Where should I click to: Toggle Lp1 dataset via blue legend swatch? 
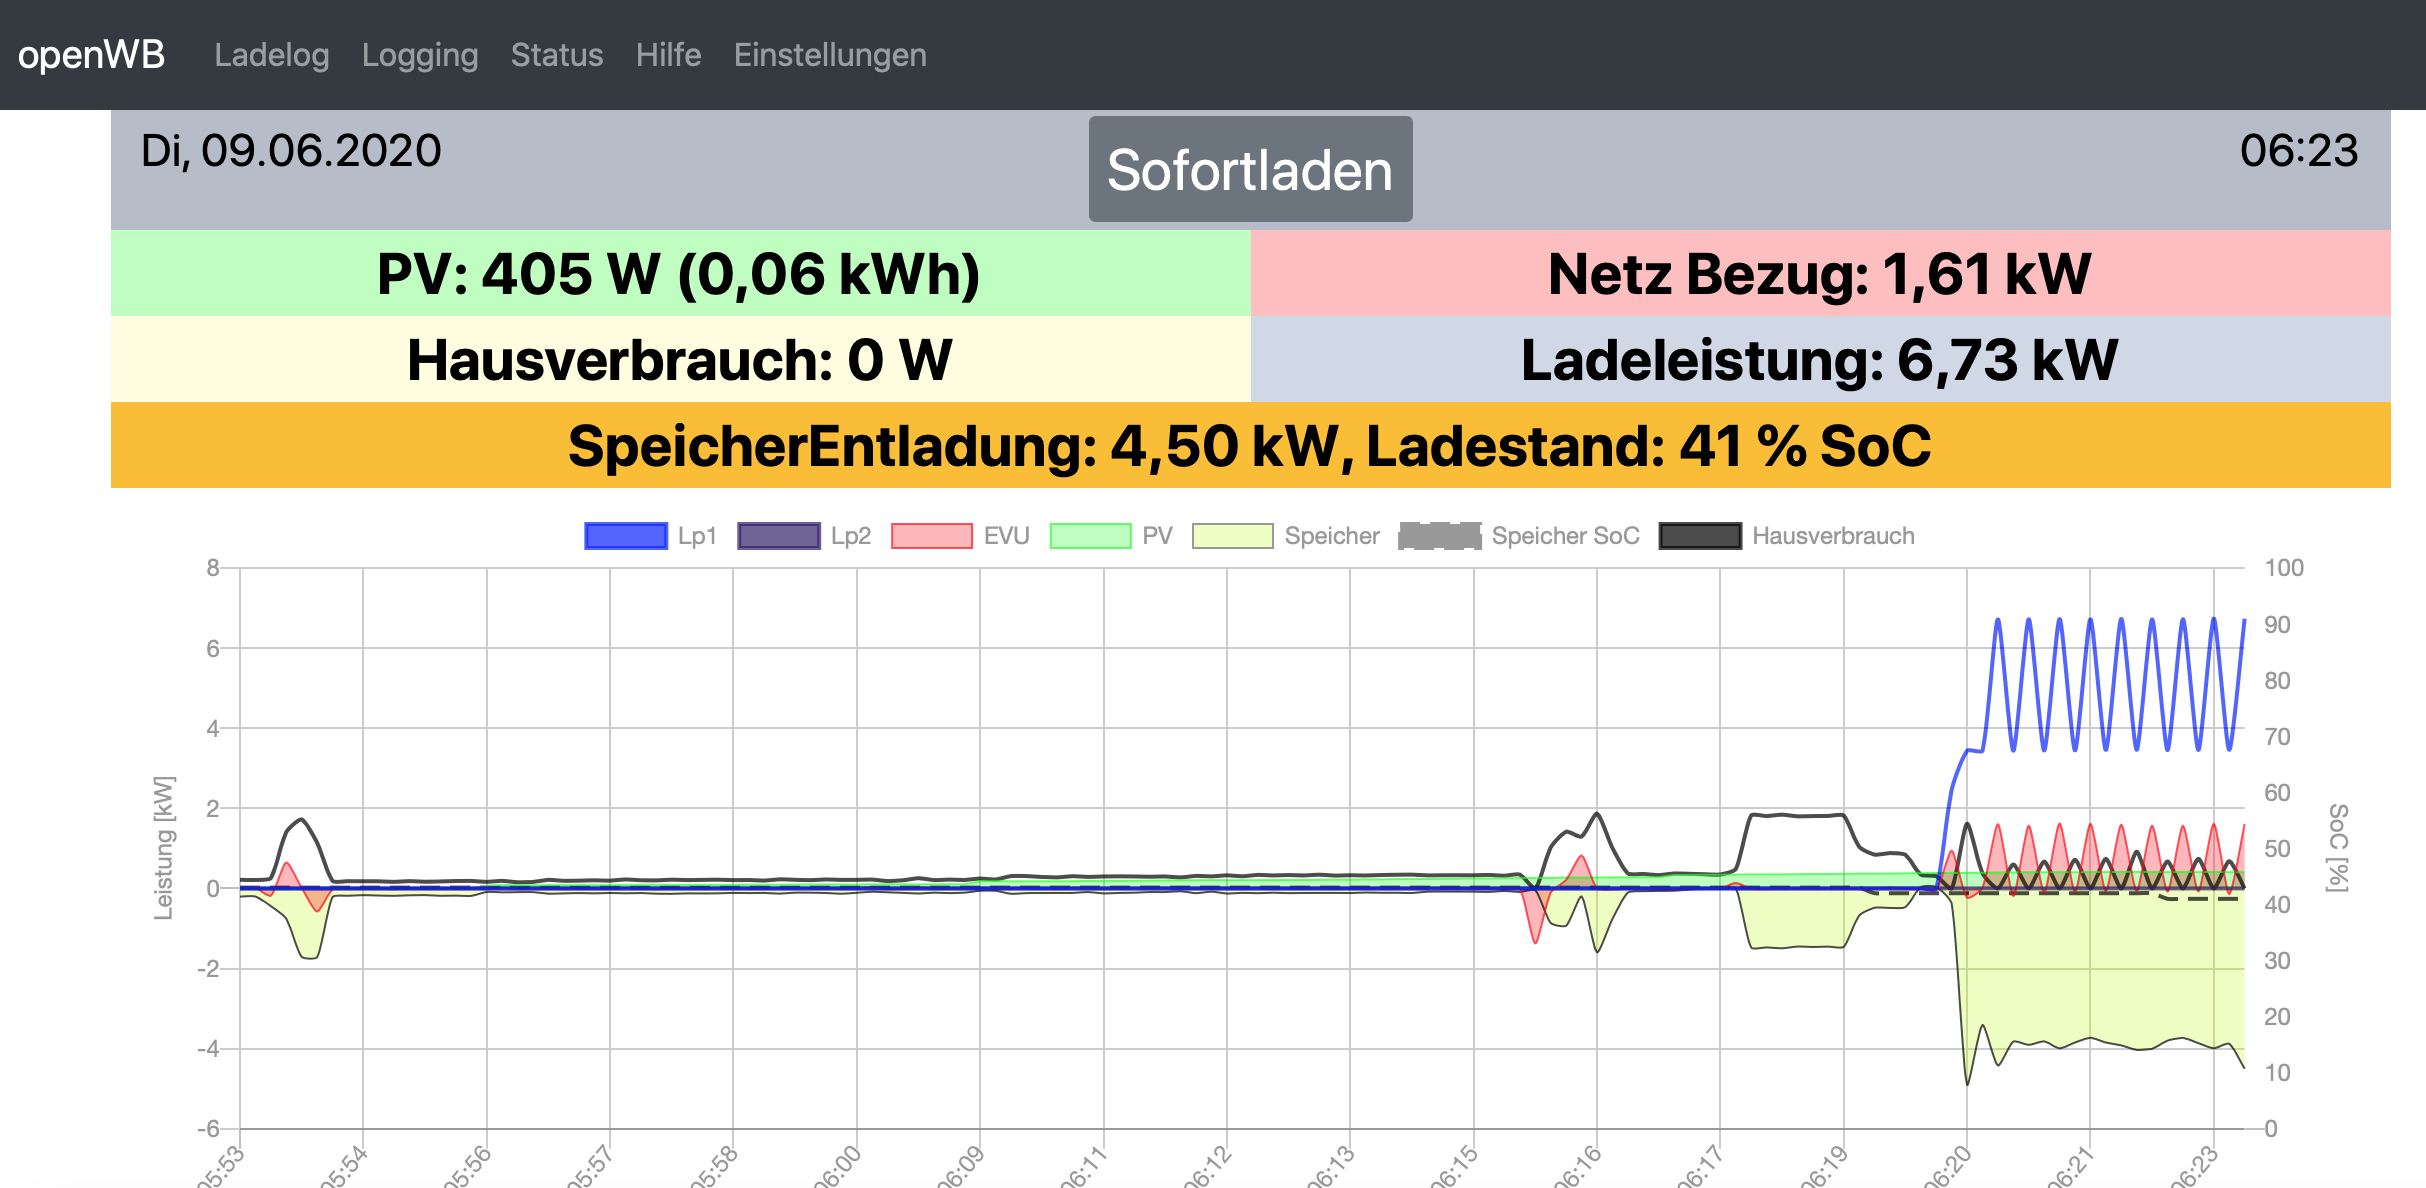click(x=625, y=536)
